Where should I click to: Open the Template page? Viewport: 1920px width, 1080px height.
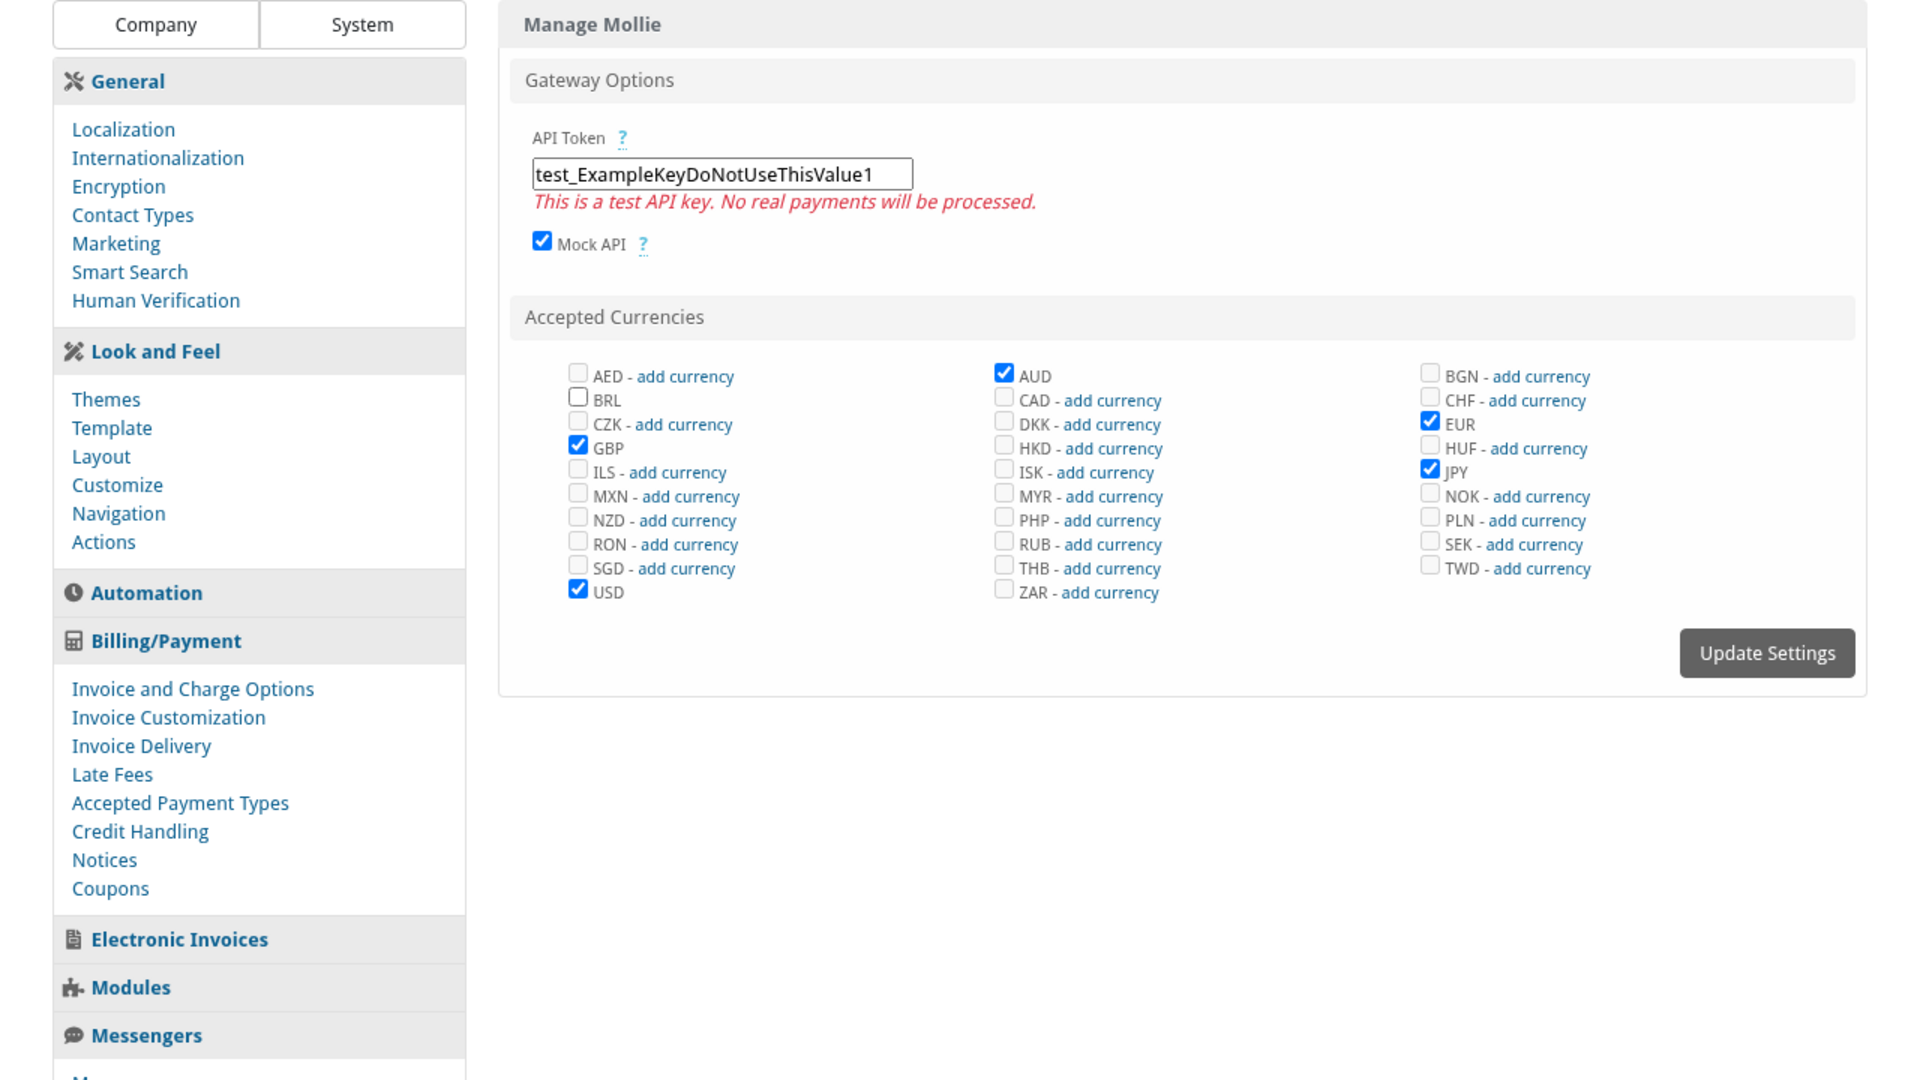[x=112, y=428]
